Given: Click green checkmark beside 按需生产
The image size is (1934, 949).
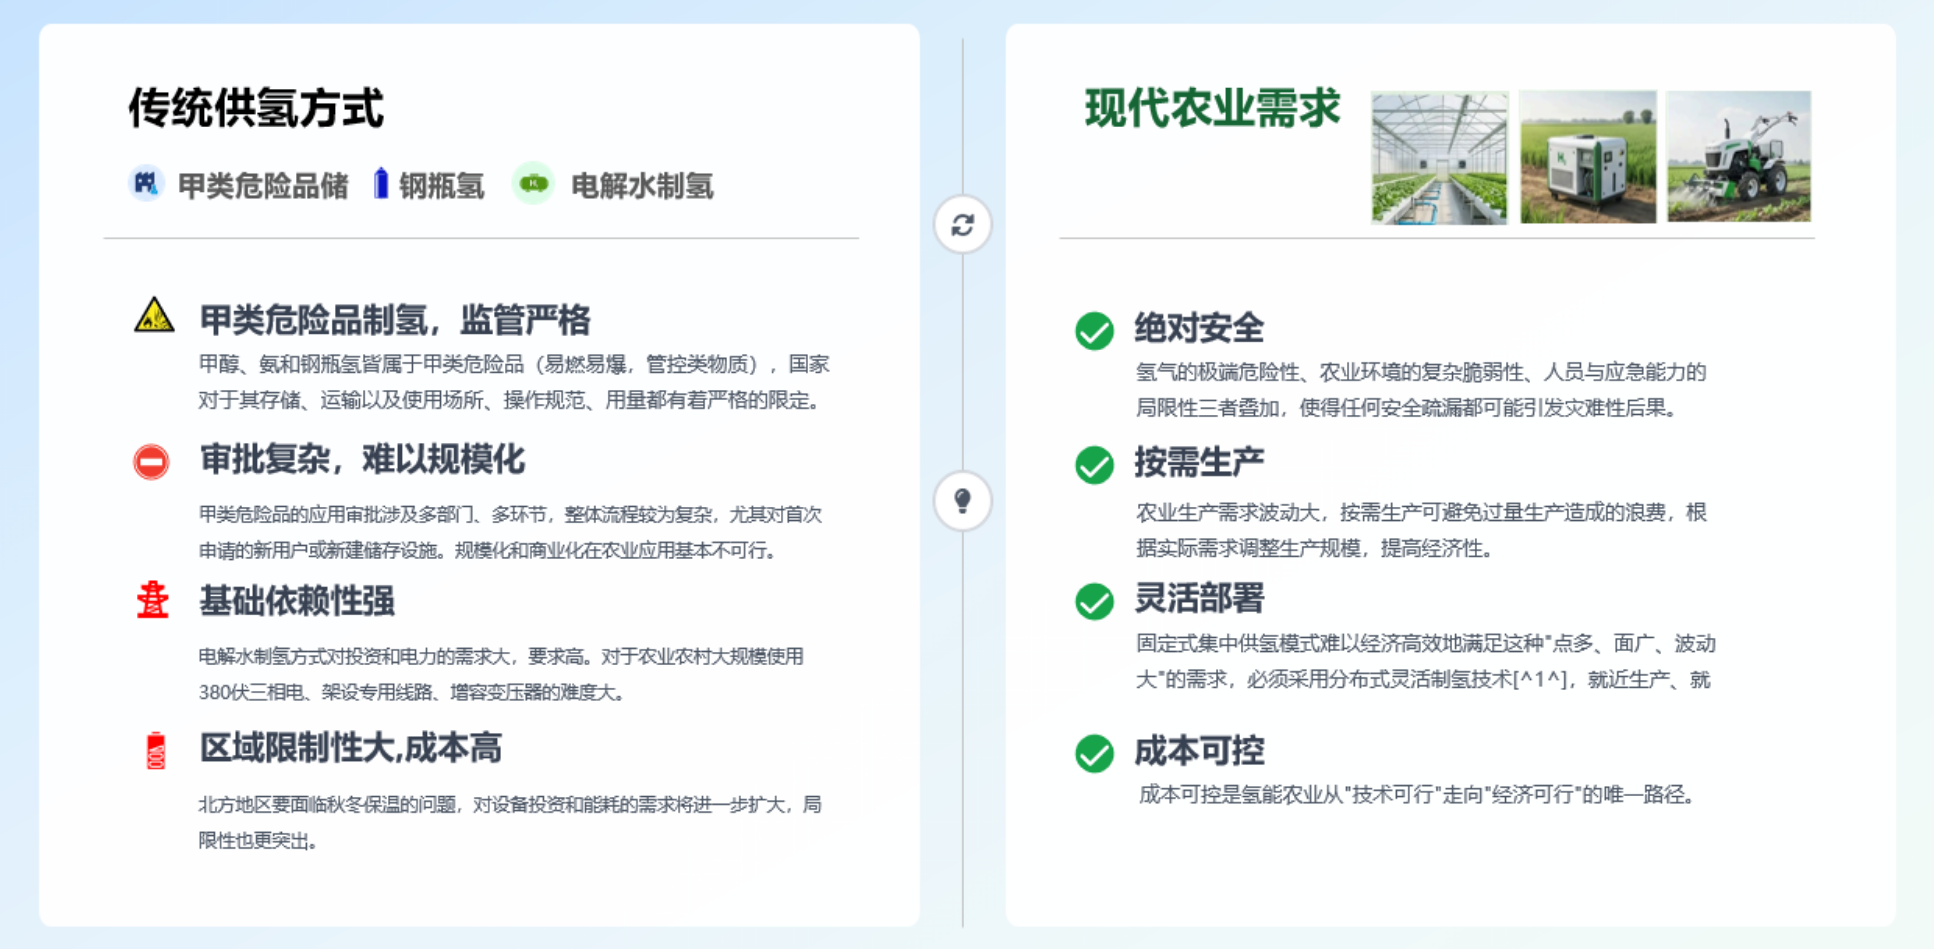Looking at the screenshot, I should 1094,465.
